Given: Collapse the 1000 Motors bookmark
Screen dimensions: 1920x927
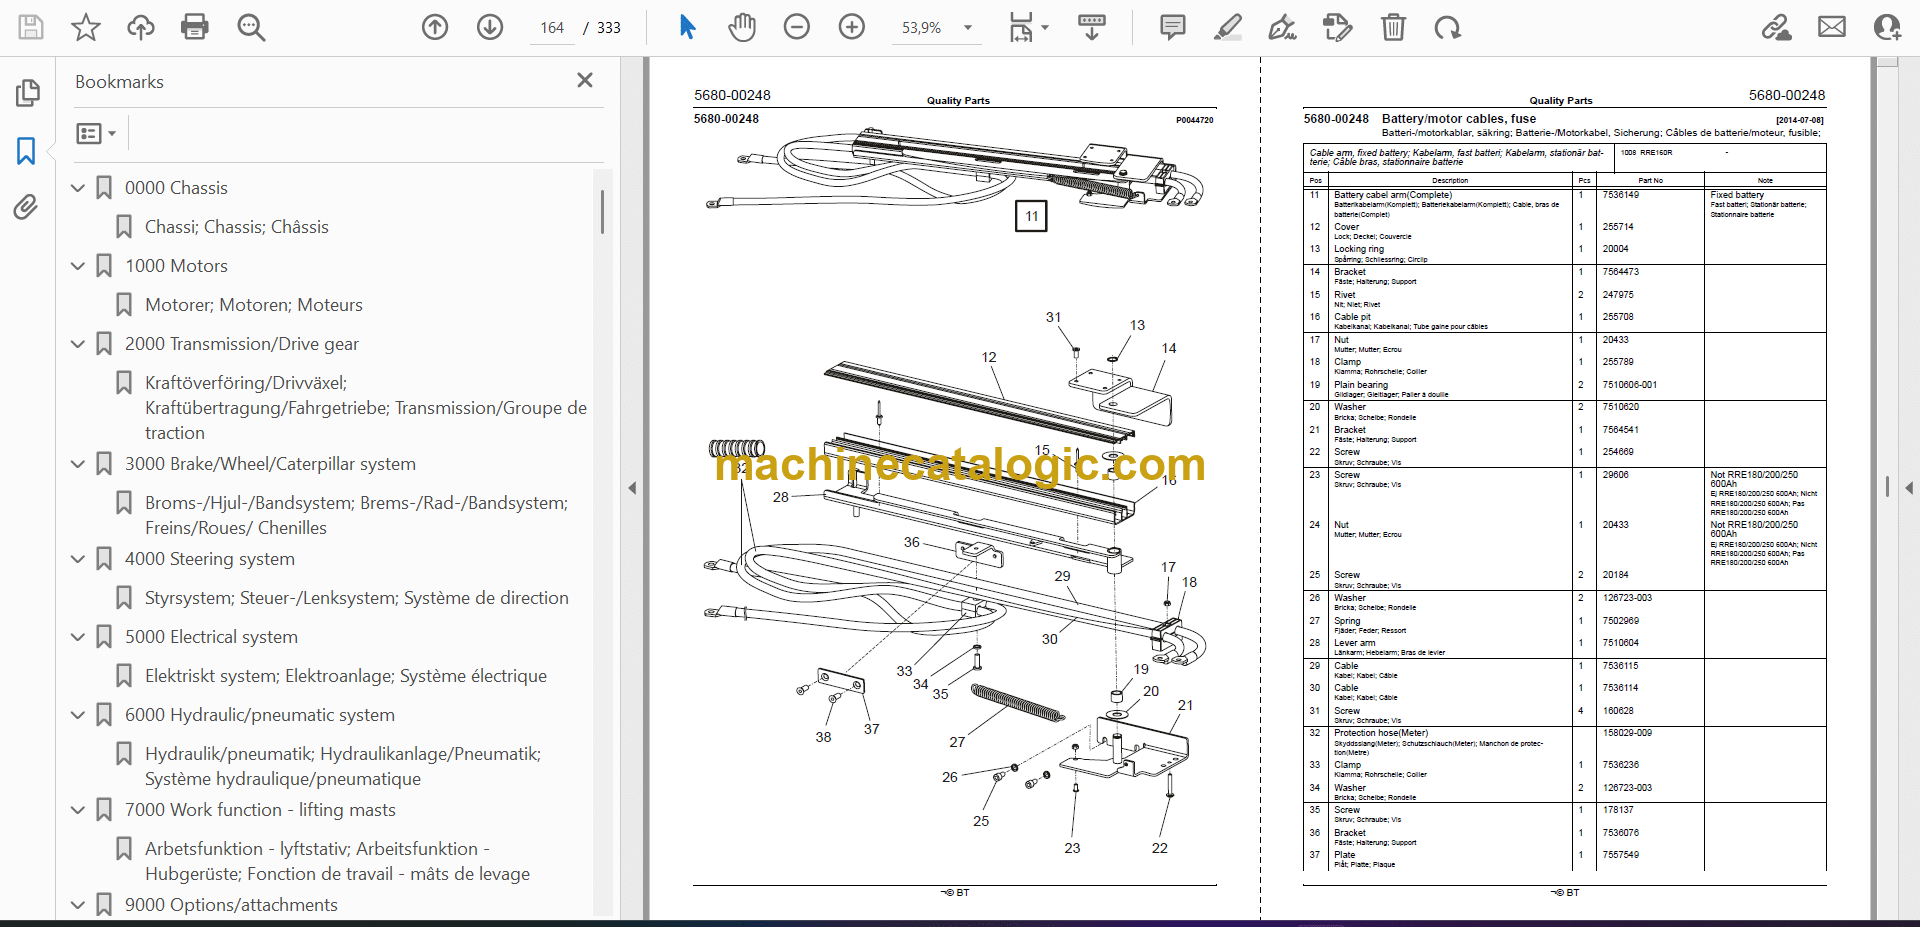Looking at the screenshot, I should pos(78,266).
